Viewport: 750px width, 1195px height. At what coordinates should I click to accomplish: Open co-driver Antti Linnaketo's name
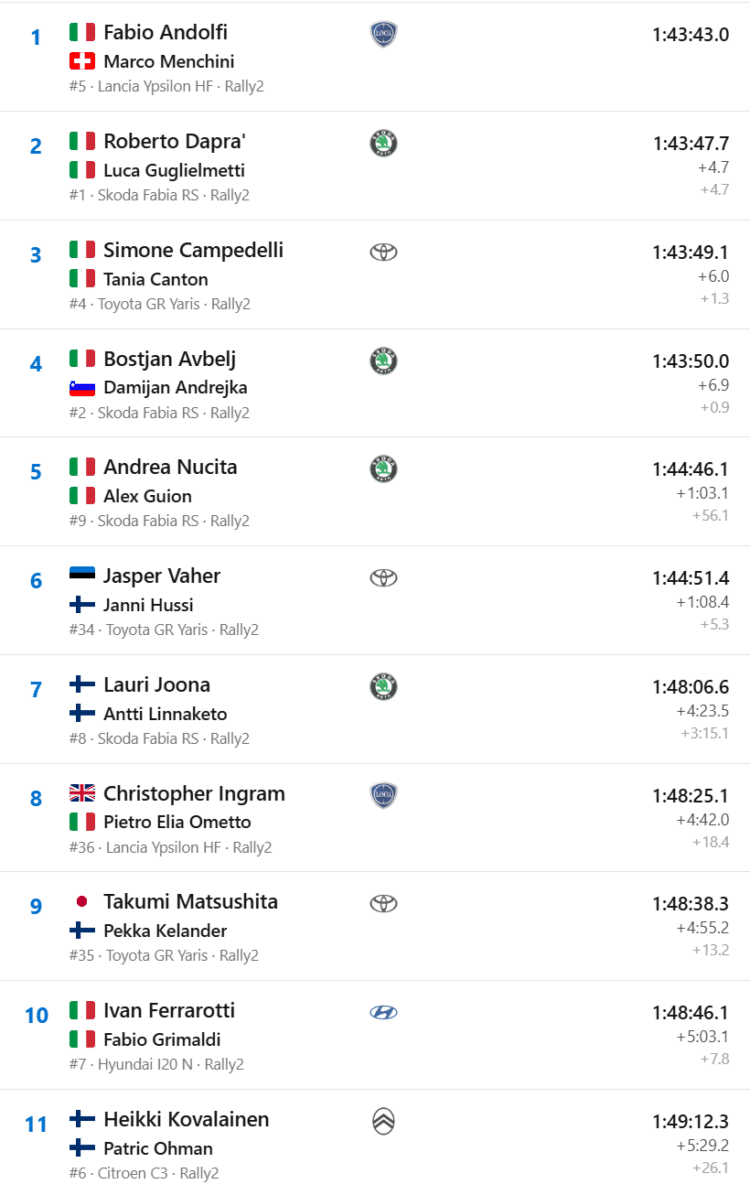[165, 713]
